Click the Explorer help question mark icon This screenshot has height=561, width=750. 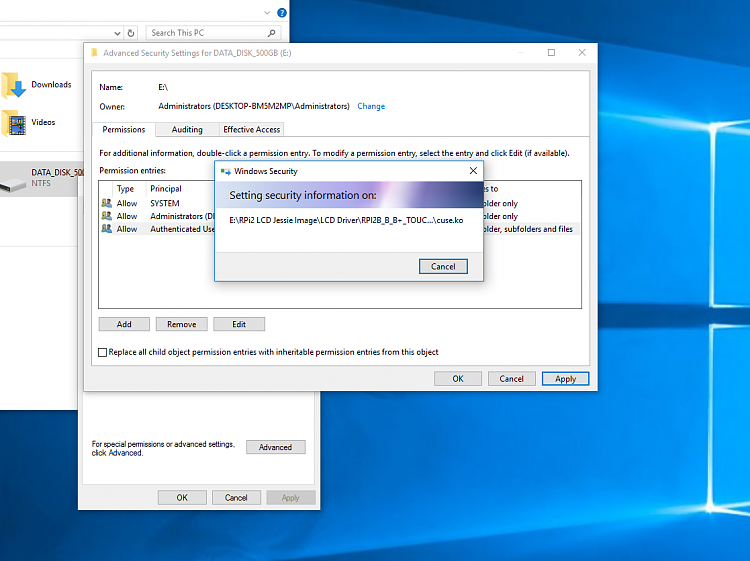(282, 13)
